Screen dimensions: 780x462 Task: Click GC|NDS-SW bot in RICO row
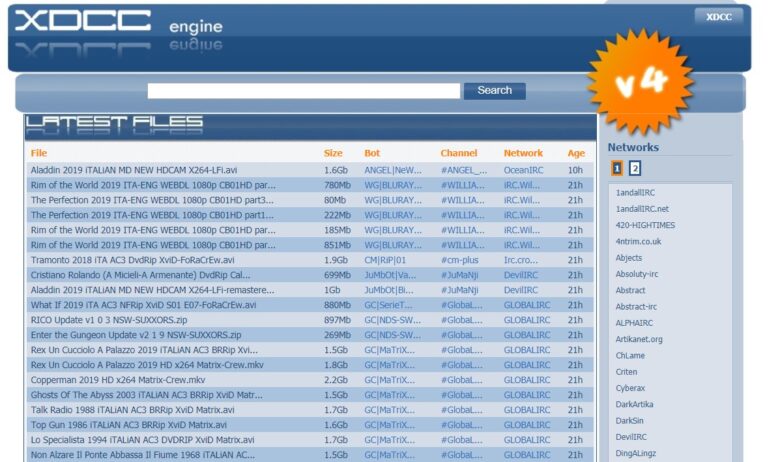[392, 320]
